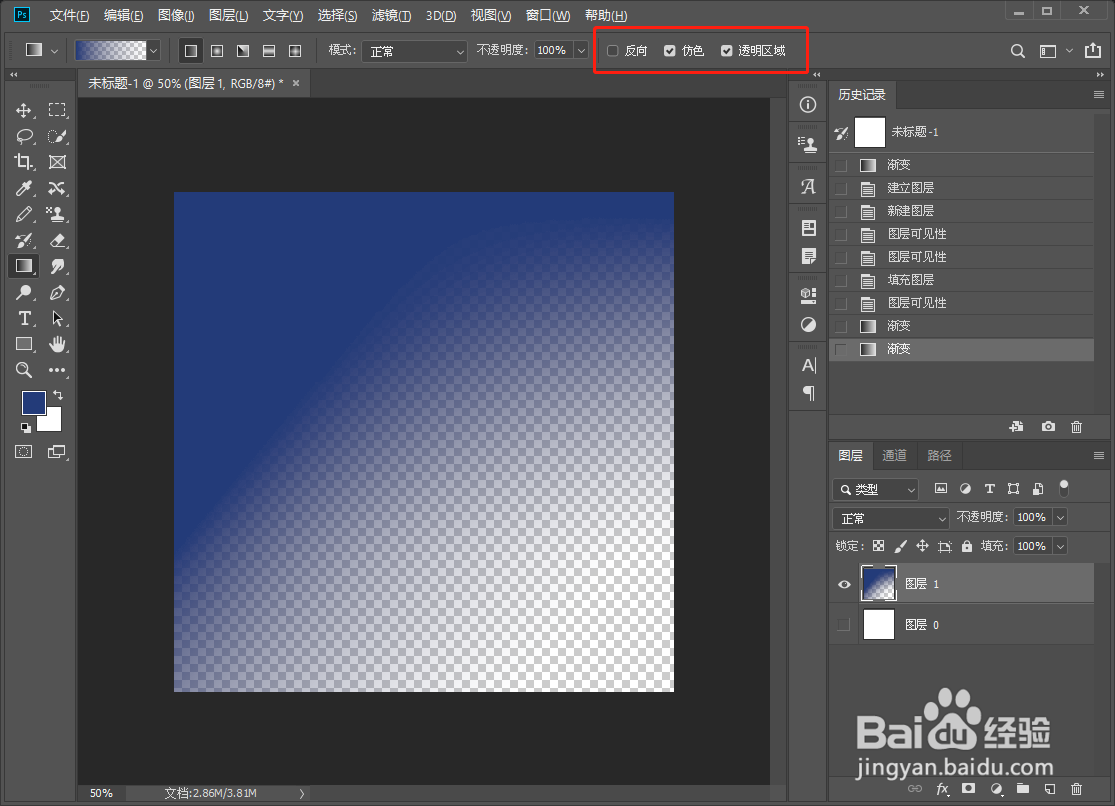Select the Rectangular Marquee tool
1115x806 pixels.
point(57,110)
